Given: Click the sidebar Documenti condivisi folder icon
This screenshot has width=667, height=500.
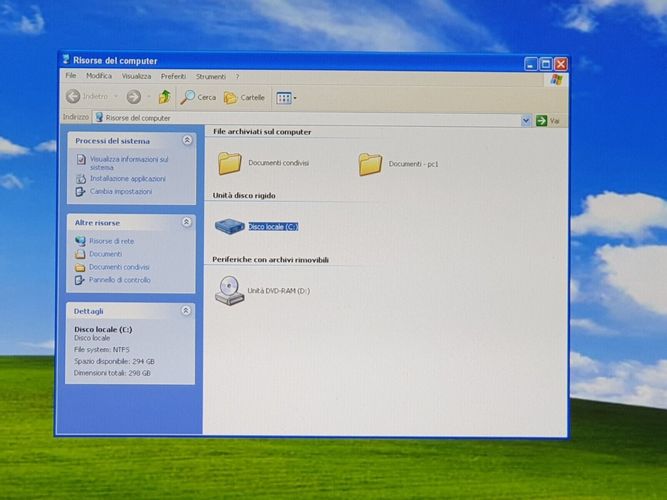Looking at the screenshot, I should [x=80, y=268].
